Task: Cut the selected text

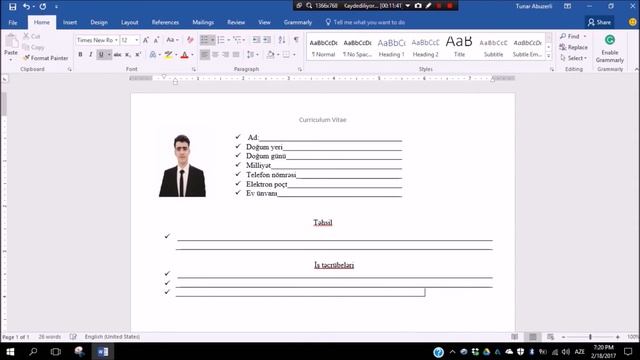Action: [31, 36]
